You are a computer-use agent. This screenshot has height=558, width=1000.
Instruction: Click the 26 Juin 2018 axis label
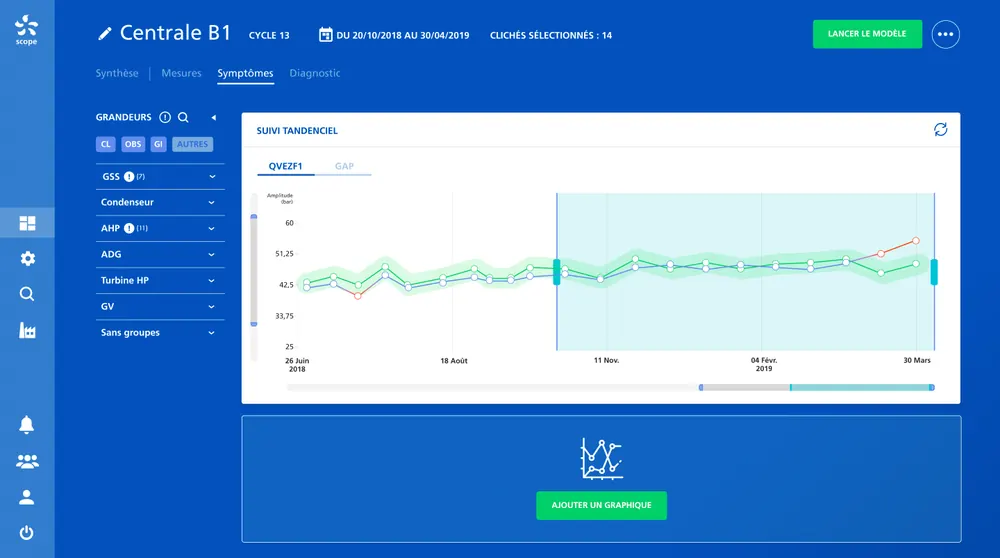click(297, 365)
